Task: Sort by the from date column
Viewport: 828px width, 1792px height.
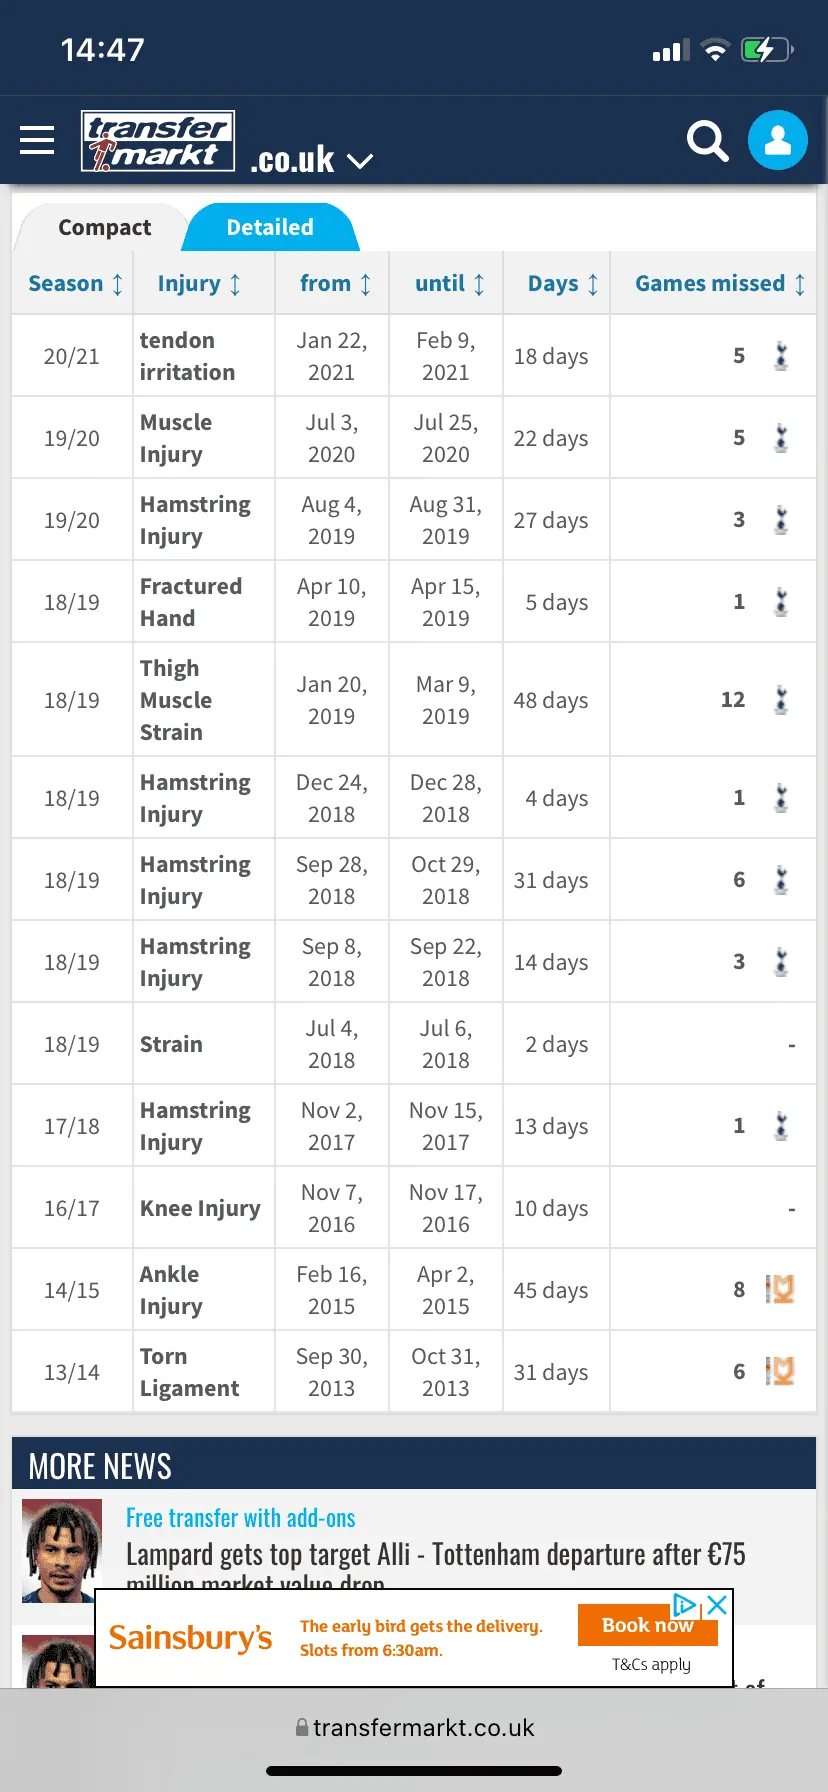Action: (335, 284)
